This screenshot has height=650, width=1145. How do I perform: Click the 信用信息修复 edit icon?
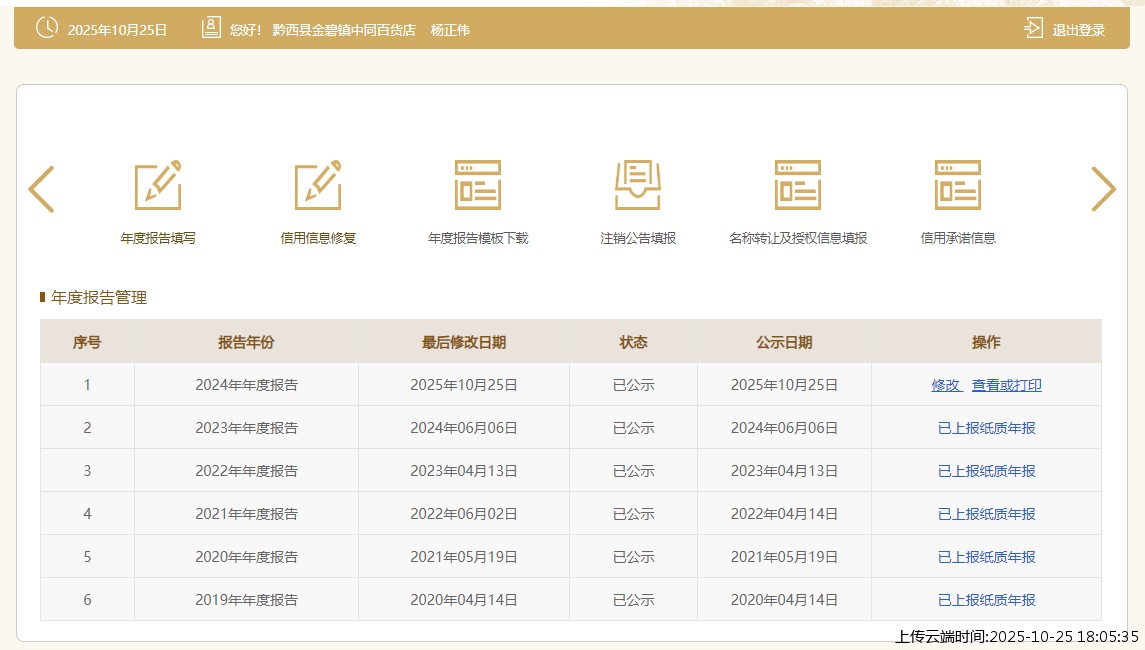coord(318,185)
